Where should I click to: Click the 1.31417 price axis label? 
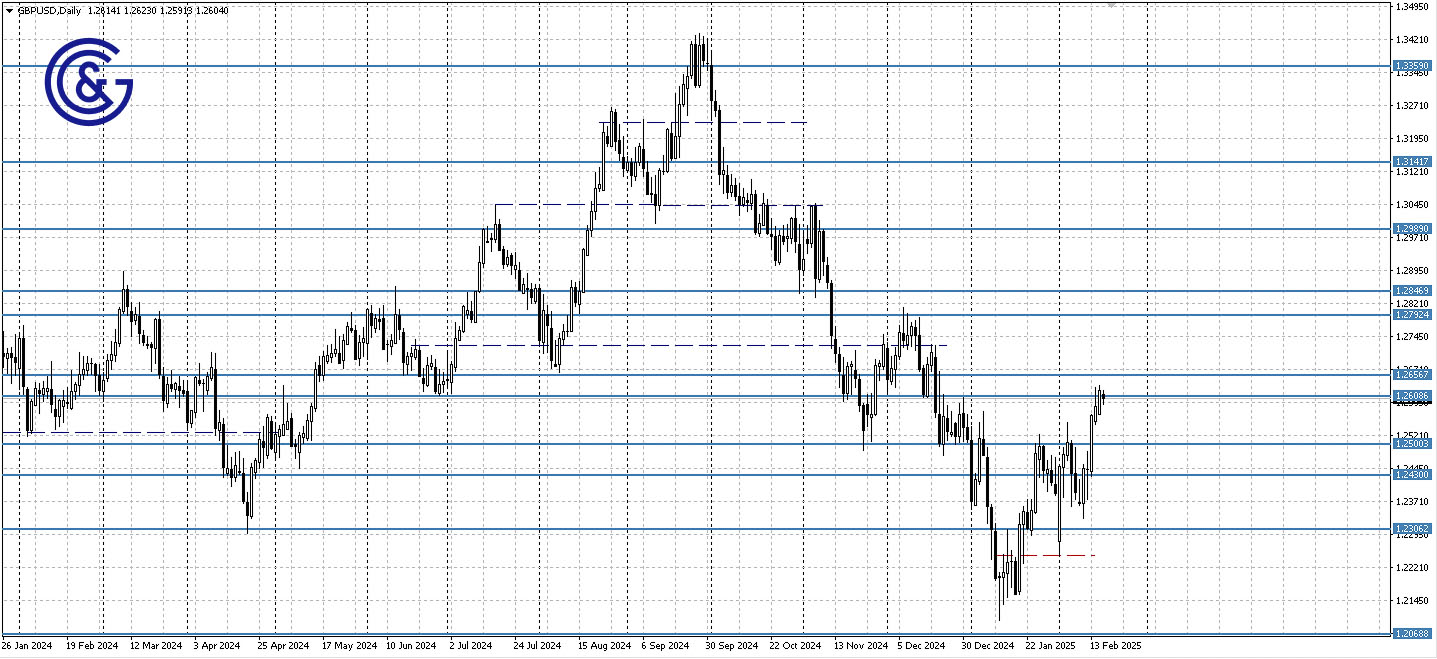[1410, 160]
